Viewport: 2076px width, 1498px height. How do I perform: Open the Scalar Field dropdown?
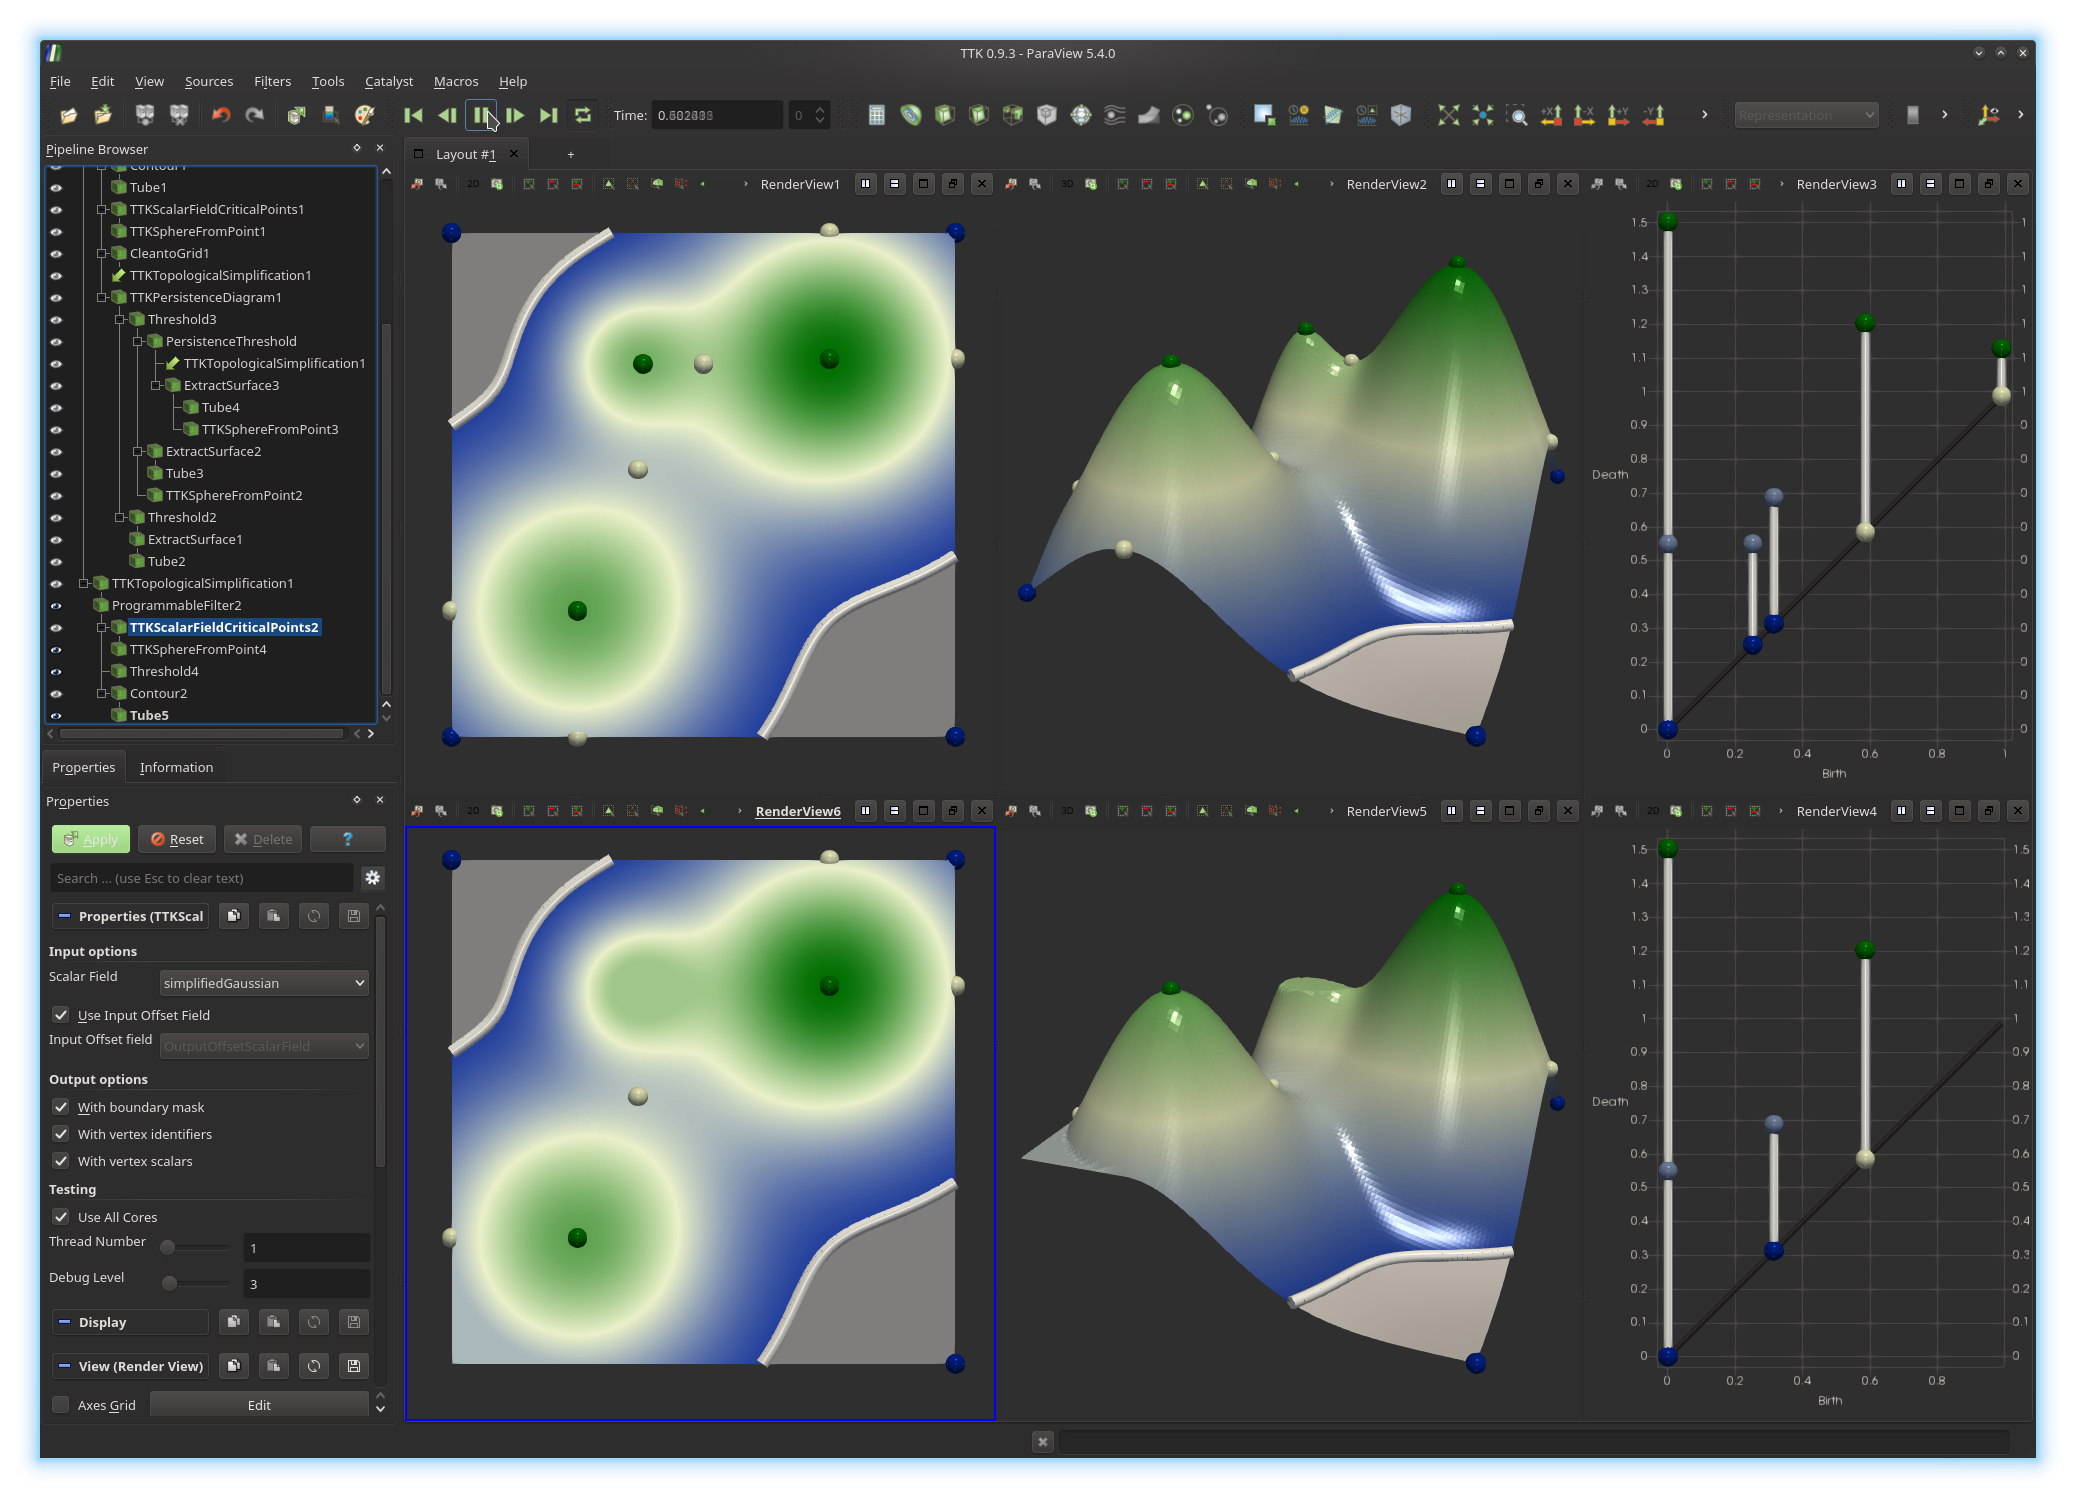(x=264, y=983)
